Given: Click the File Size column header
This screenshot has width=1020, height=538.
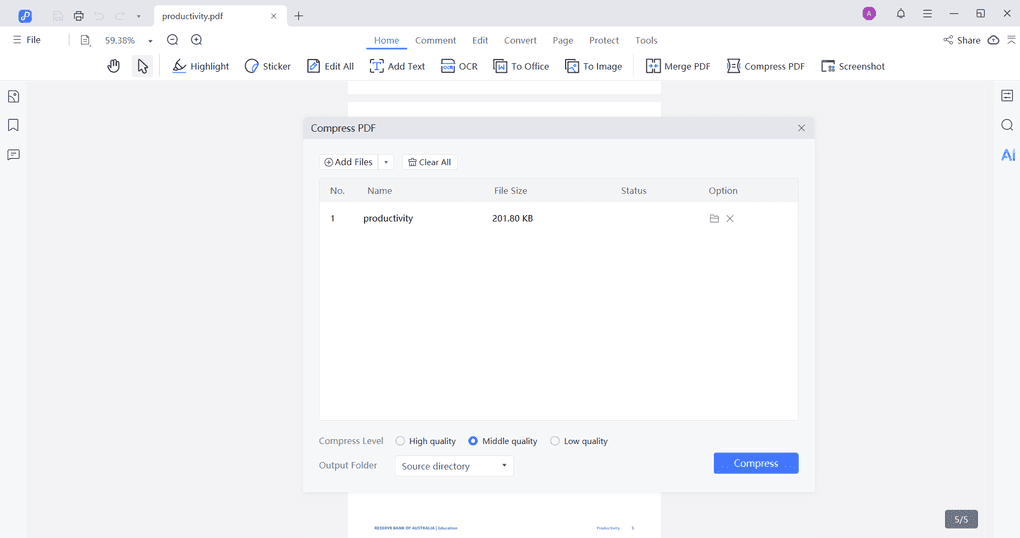Looking at the screenshot, I should pos(510,191).
